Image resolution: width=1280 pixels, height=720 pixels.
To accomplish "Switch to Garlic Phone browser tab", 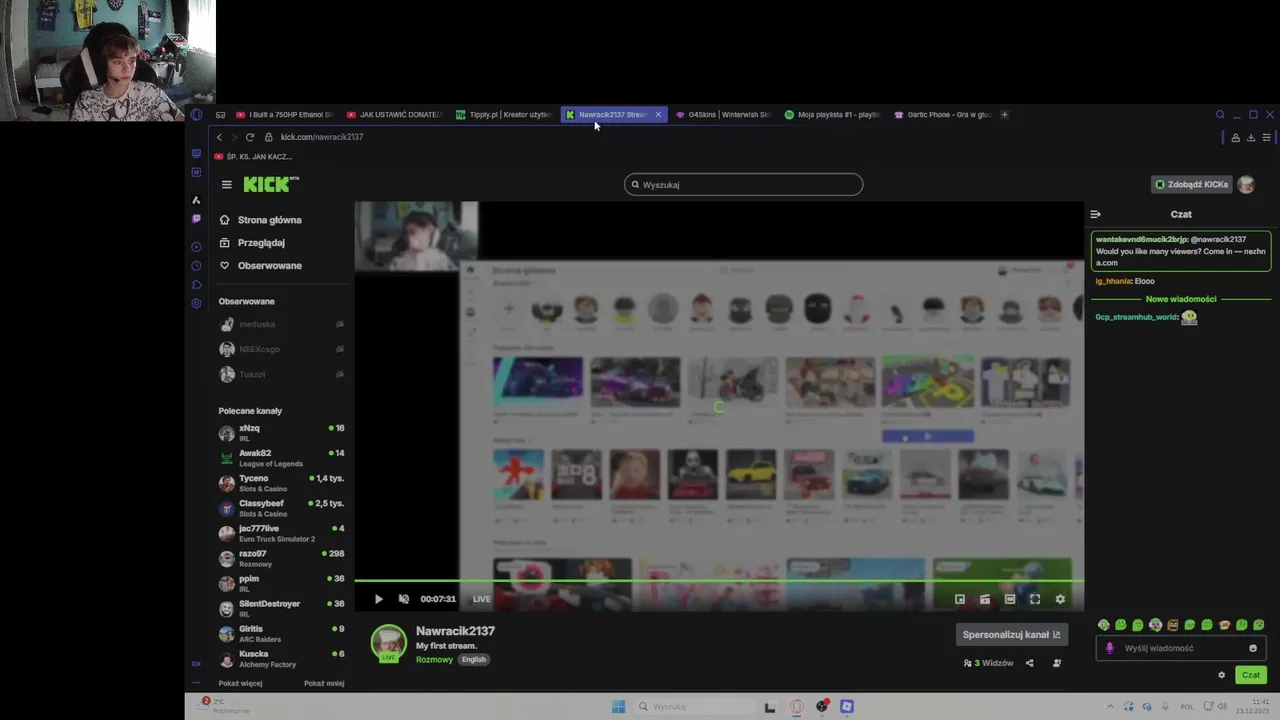I will (x=942, y=115).
